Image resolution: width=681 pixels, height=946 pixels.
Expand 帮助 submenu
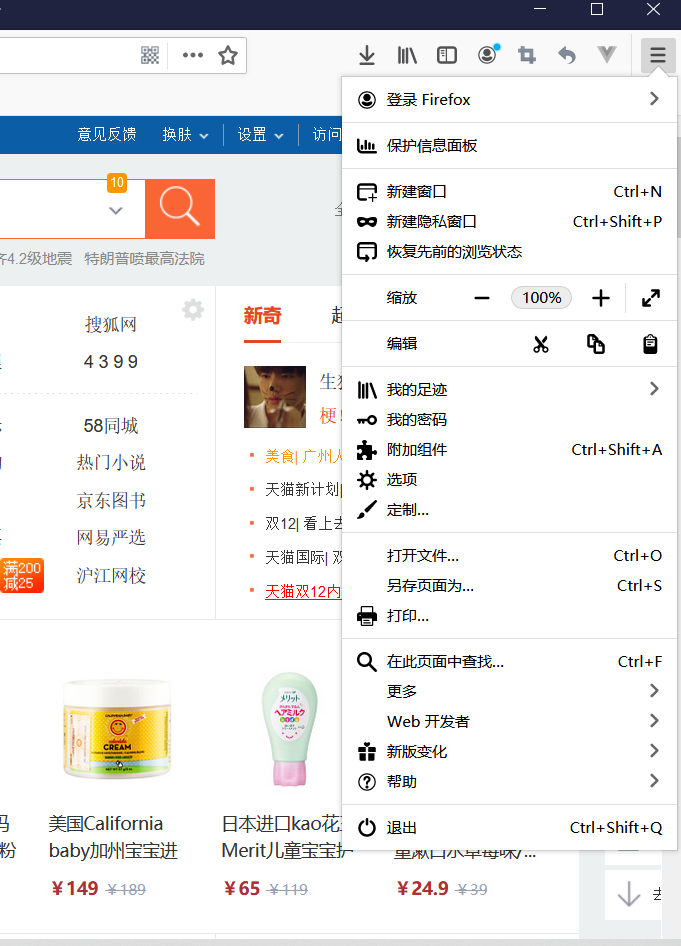tap(509, 782)
